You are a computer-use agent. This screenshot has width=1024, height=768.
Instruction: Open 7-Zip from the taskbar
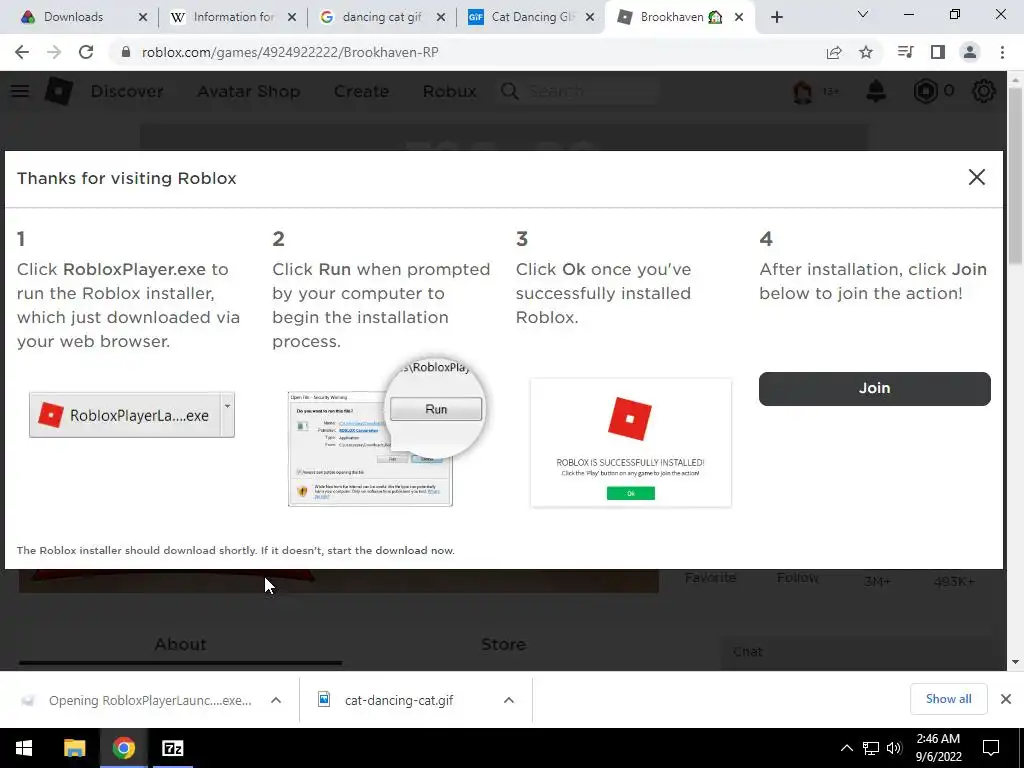click(172, 748)
